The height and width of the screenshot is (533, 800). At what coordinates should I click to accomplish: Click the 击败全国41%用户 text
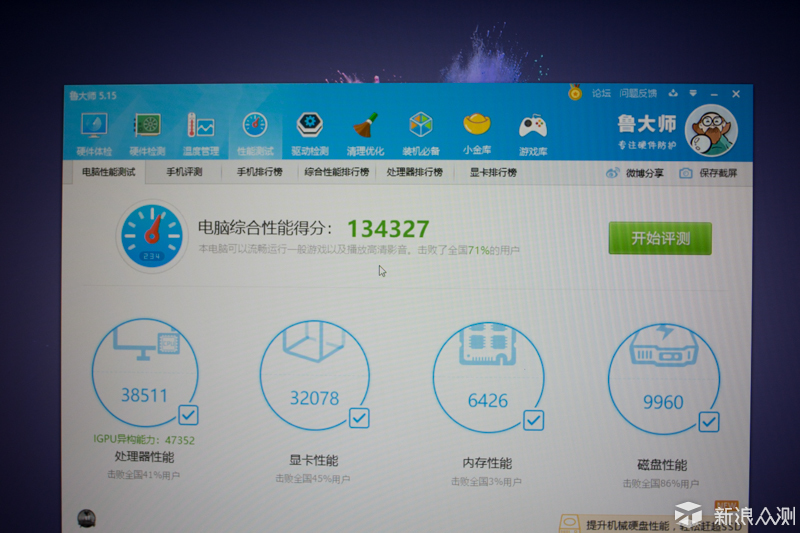pyautogui.click(x=143, y=475)
